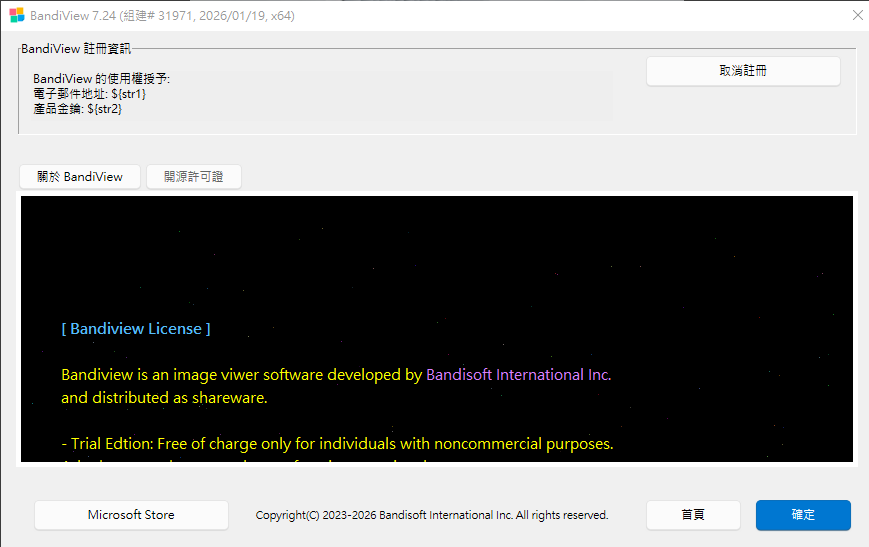Click yellow 'Bandiview is an image viwer' text
Viewport: 869px width, 547px height.
tap(240, 375)
